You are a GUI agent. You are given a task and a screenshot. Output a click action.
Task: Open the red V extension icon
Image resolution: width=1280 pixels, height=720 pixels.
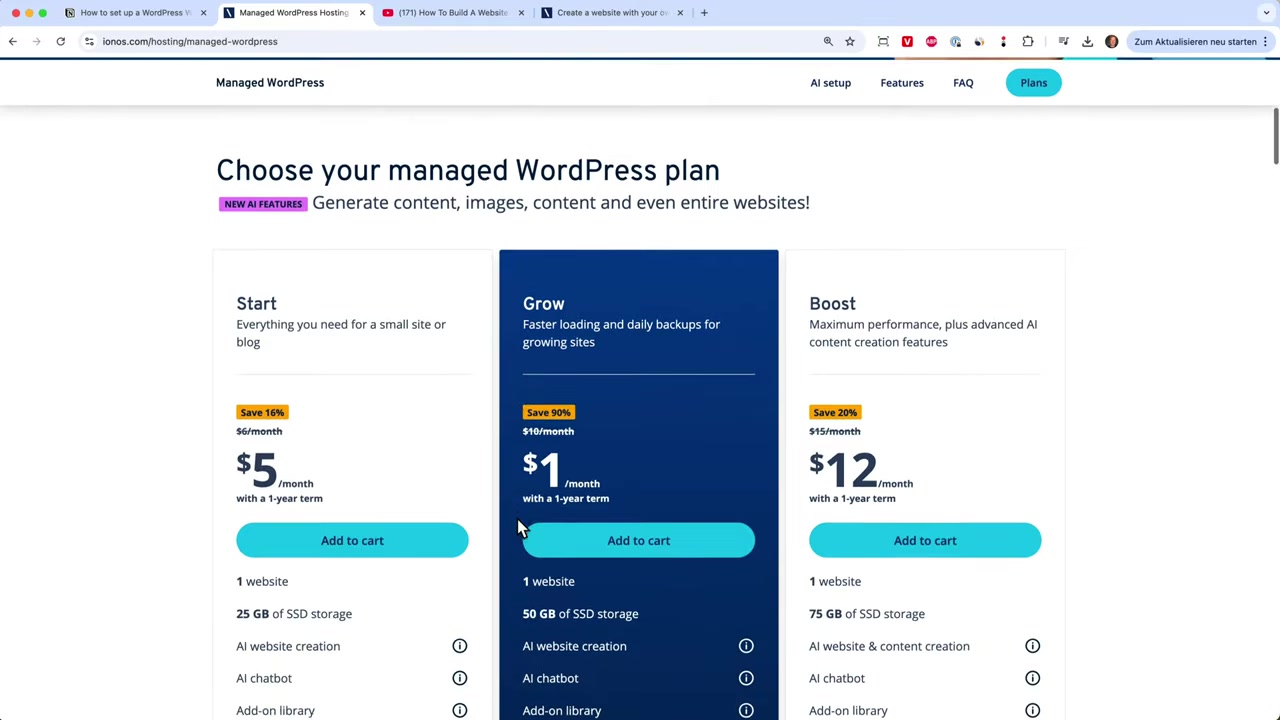click(907, 41)
